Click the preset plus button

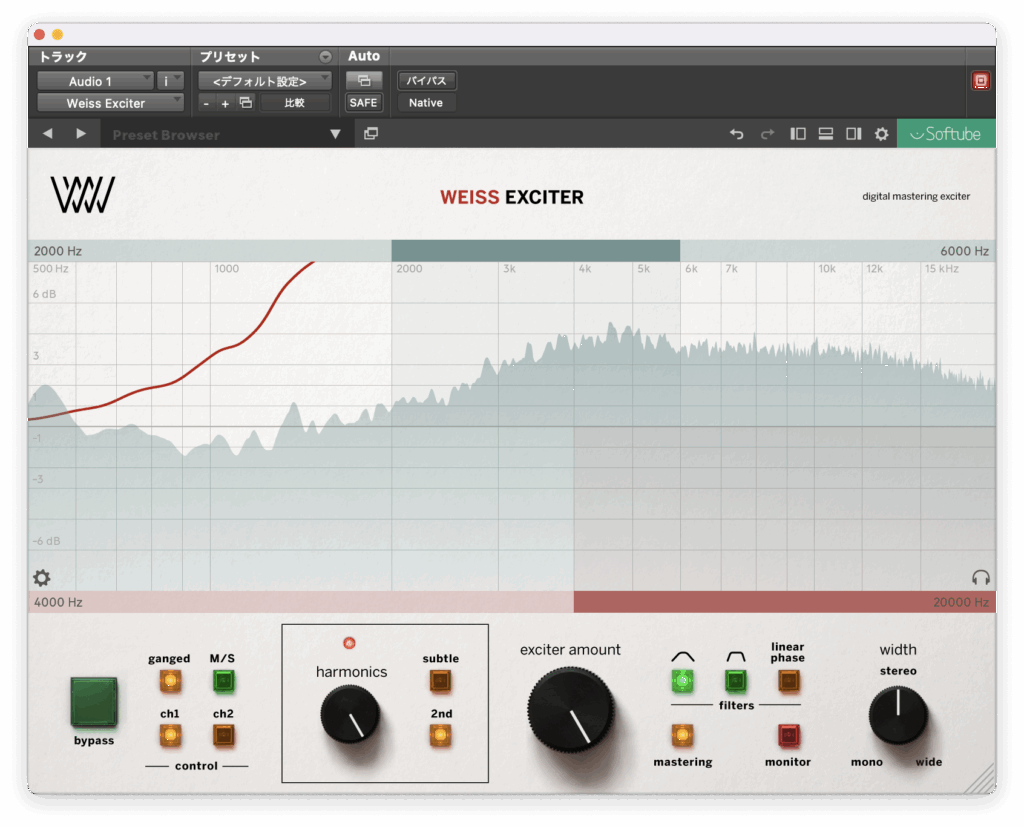pyautogui.click(x=225, y=103)
